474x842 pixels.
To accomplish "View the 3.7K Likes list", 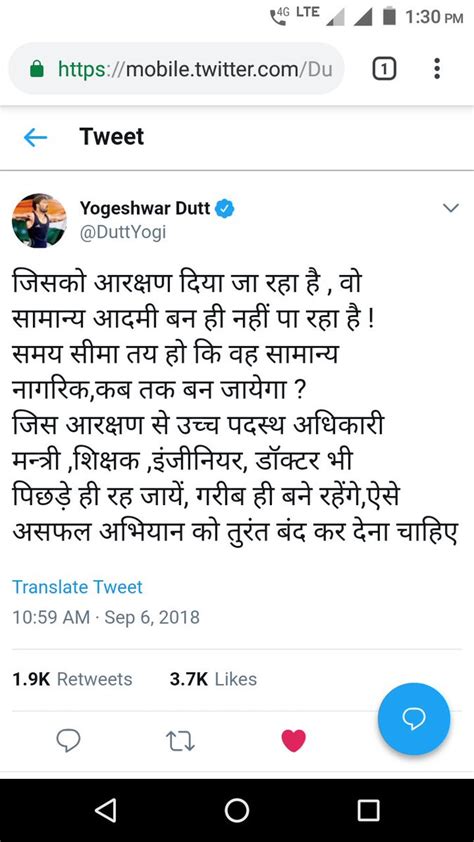I will coord(213,679).
